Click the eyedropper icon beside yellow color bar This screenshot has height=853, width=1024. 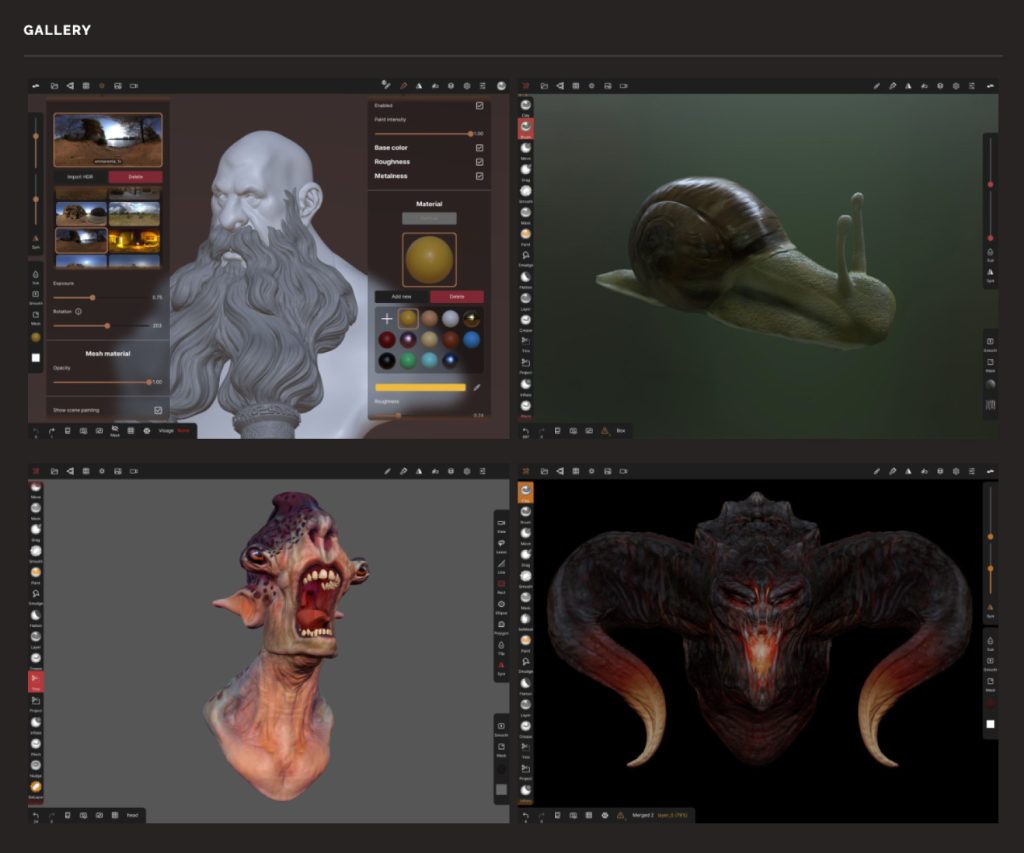click(x=477, y=387)
